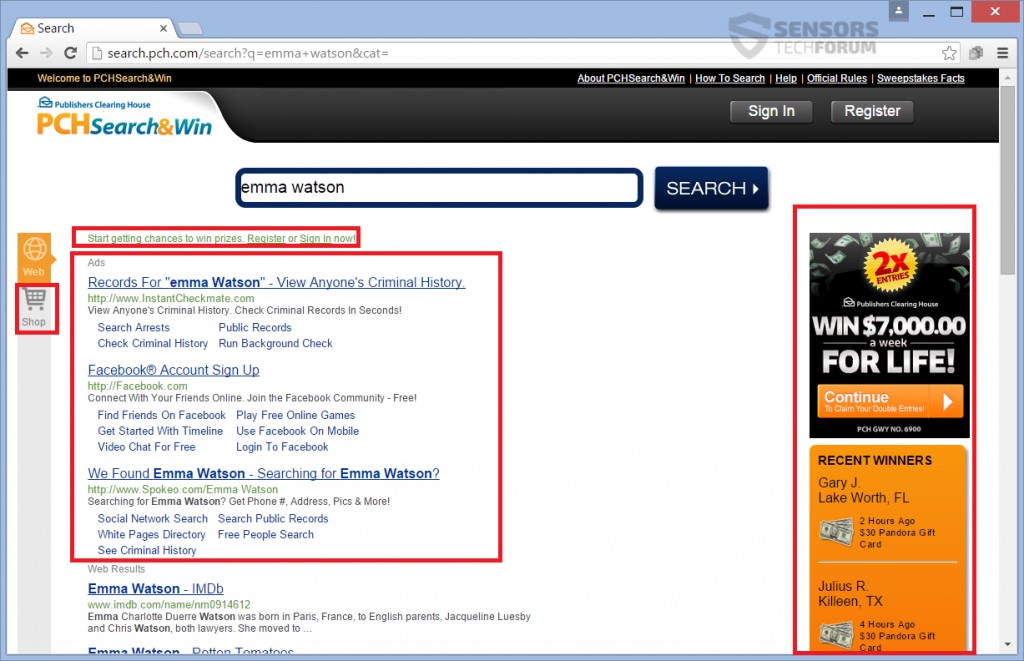
Task: Click the Sign In button
Action: tap(771, 111)
